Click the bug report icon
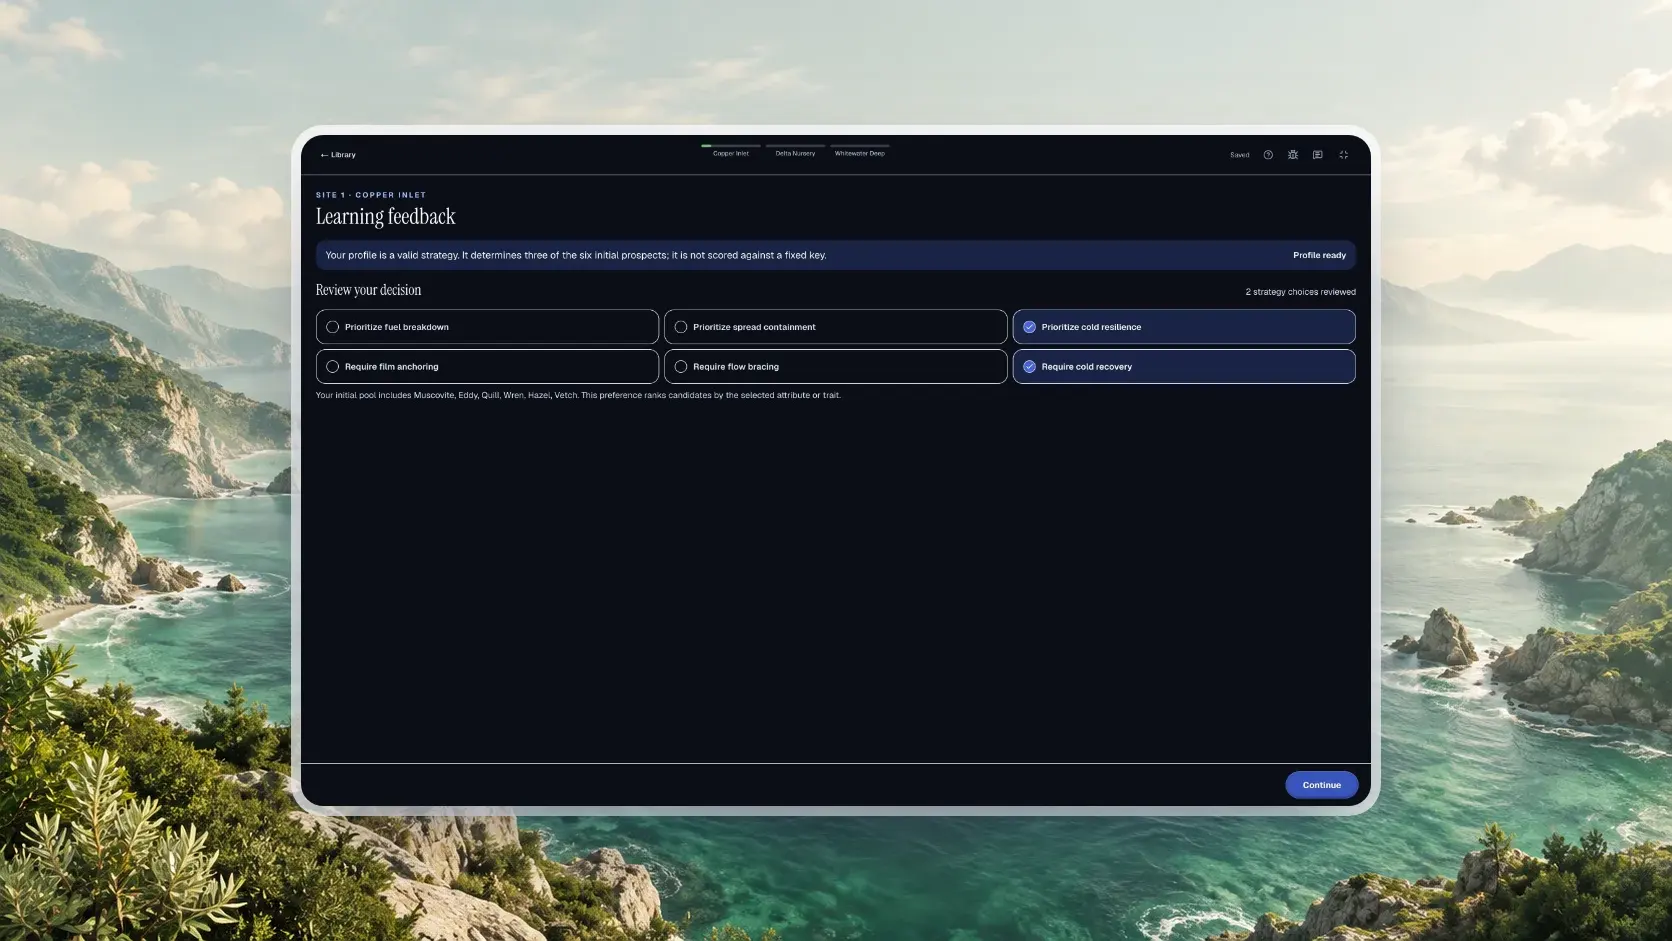 1293,155
